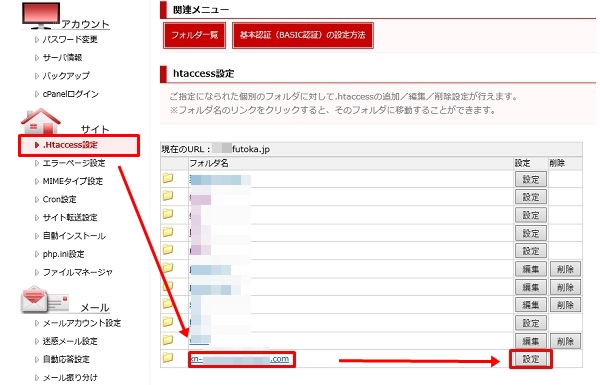Screen dimensions: 600x385
Task: Click the 削除 column header
Action: tap(557, 163)
